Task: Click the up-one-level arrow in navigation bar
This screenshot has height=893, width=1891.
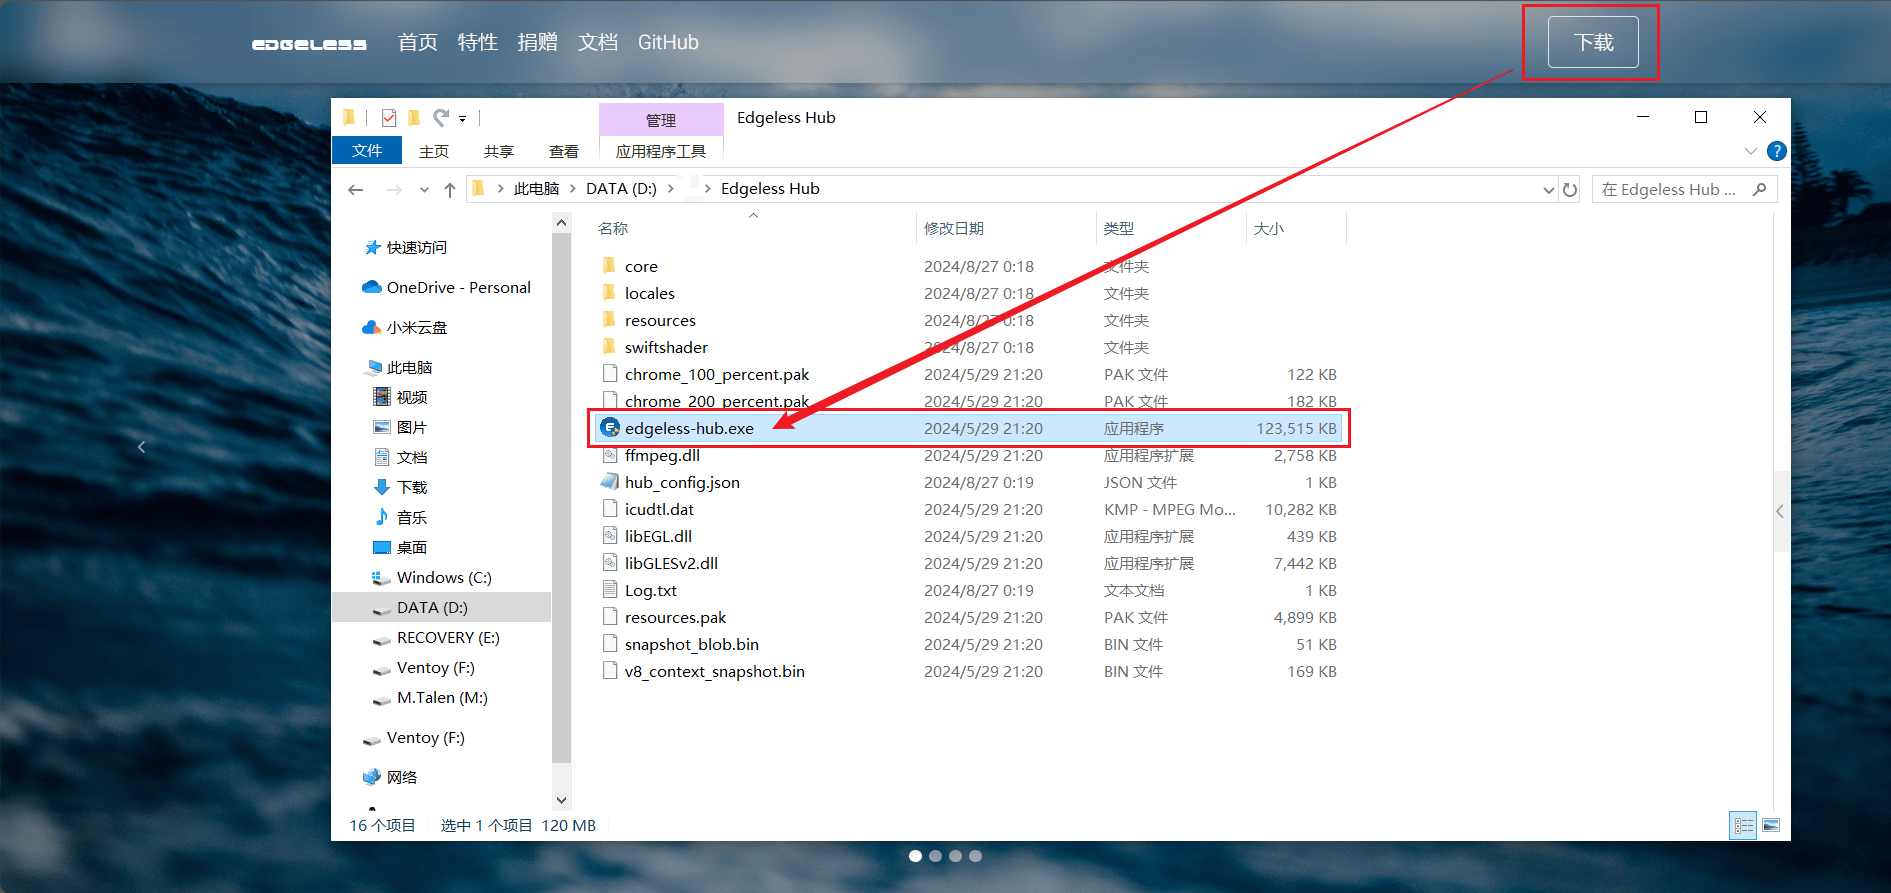Action: pyautogui.click(x=450, y=189)
